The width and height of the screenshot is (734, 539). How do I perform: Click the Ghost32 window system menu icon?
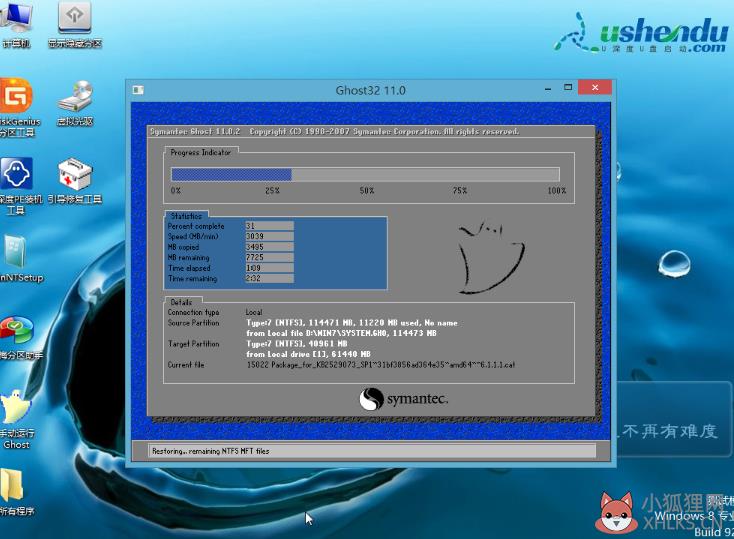click(x=138, y=90)
